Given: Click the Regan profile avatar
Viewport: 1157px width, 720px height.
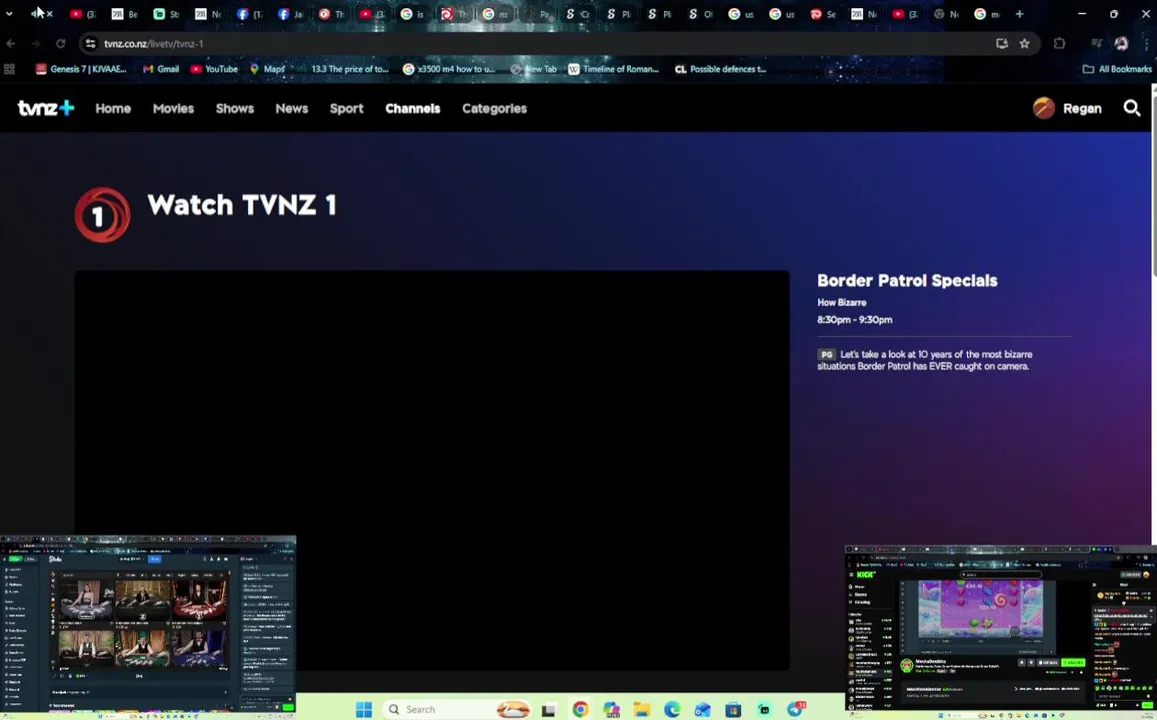Looking at the screenshot, I should coord(1043,108).
